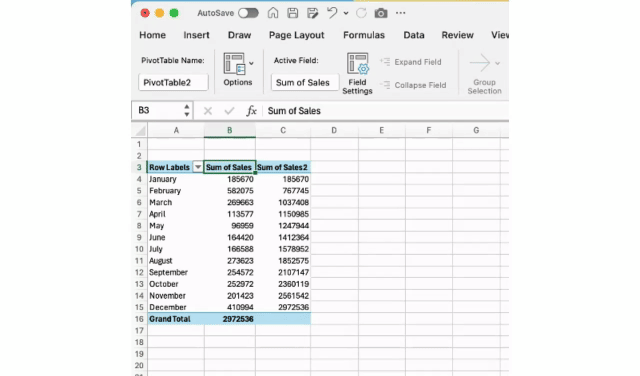Image resolution: width=640 pixels, height=376 pixels.
Task: Click the PivotTable Options icon
Action: tap(234, 64)
